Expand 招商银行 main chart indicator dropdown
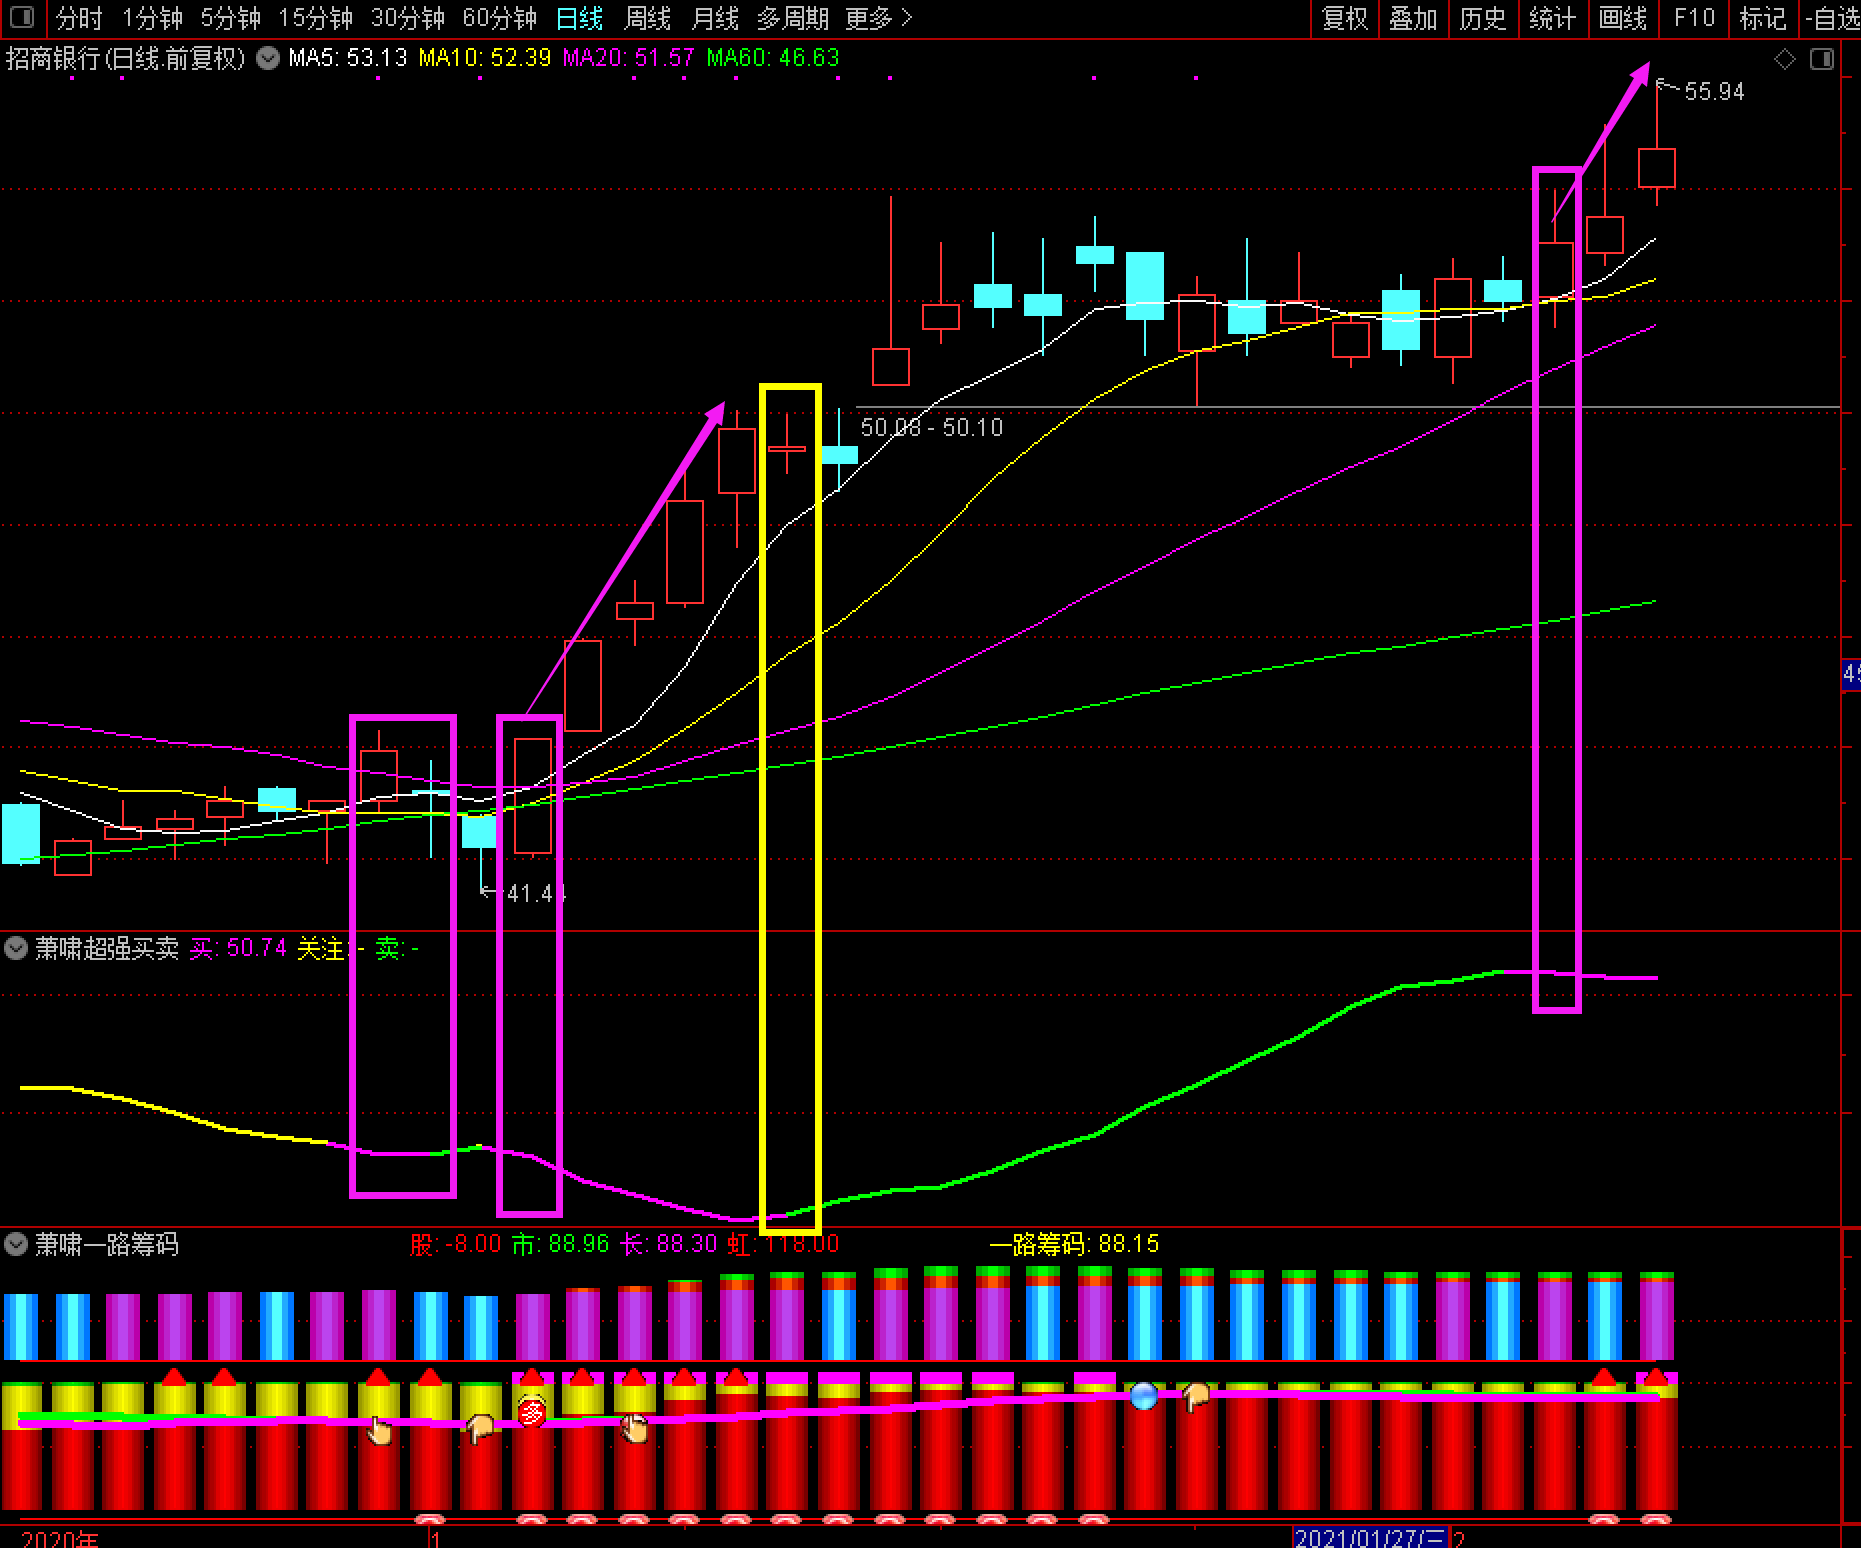The image size is (1861, 1548). [x=268, y=58]
